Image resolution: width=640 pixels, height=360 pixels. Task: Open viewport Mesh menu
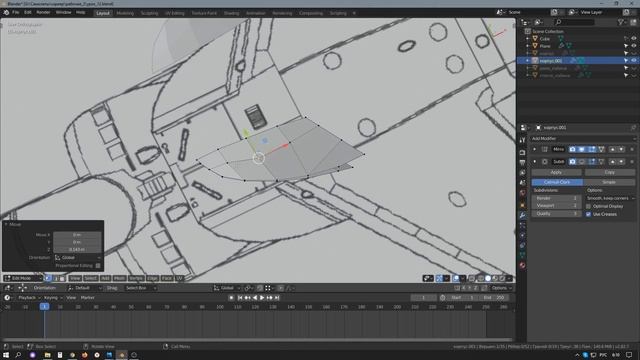[120, 278]
